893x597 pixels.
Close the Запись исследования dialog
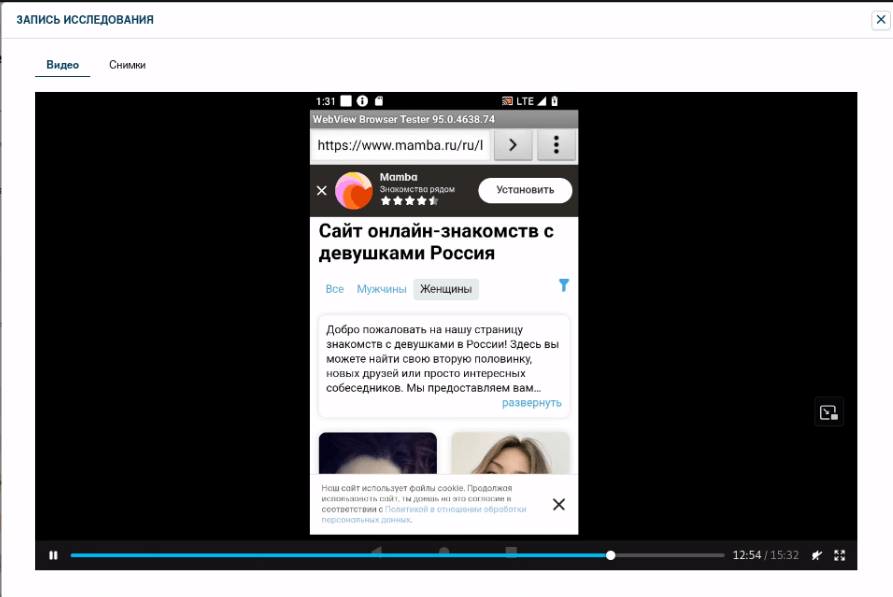(879, 19)
